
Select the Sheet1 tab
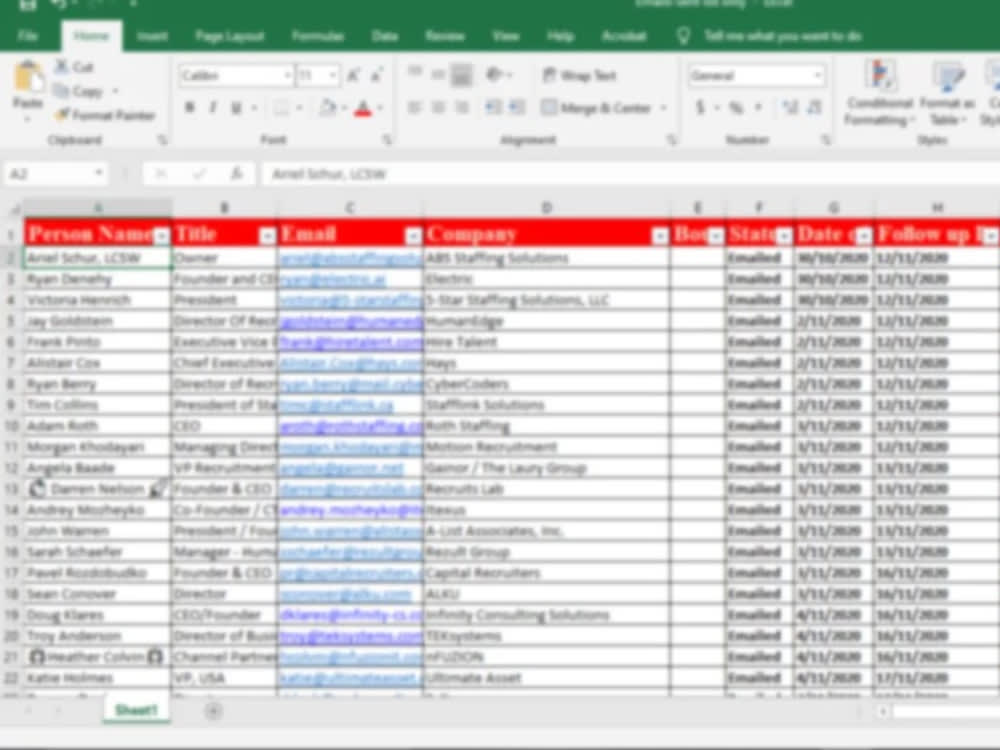point(136,710)
